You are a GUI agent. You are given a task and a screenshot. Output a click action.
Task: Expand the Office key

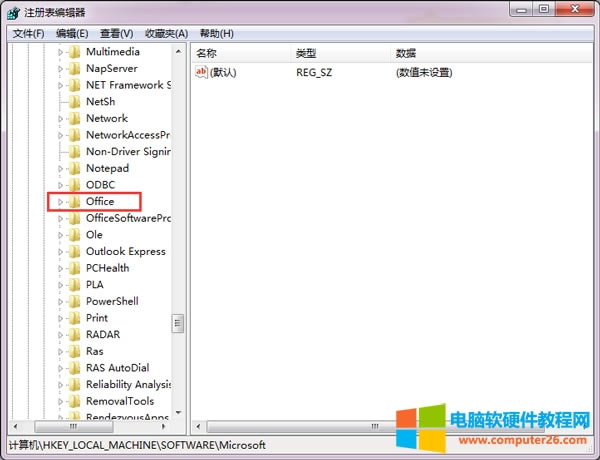(60, 202)
